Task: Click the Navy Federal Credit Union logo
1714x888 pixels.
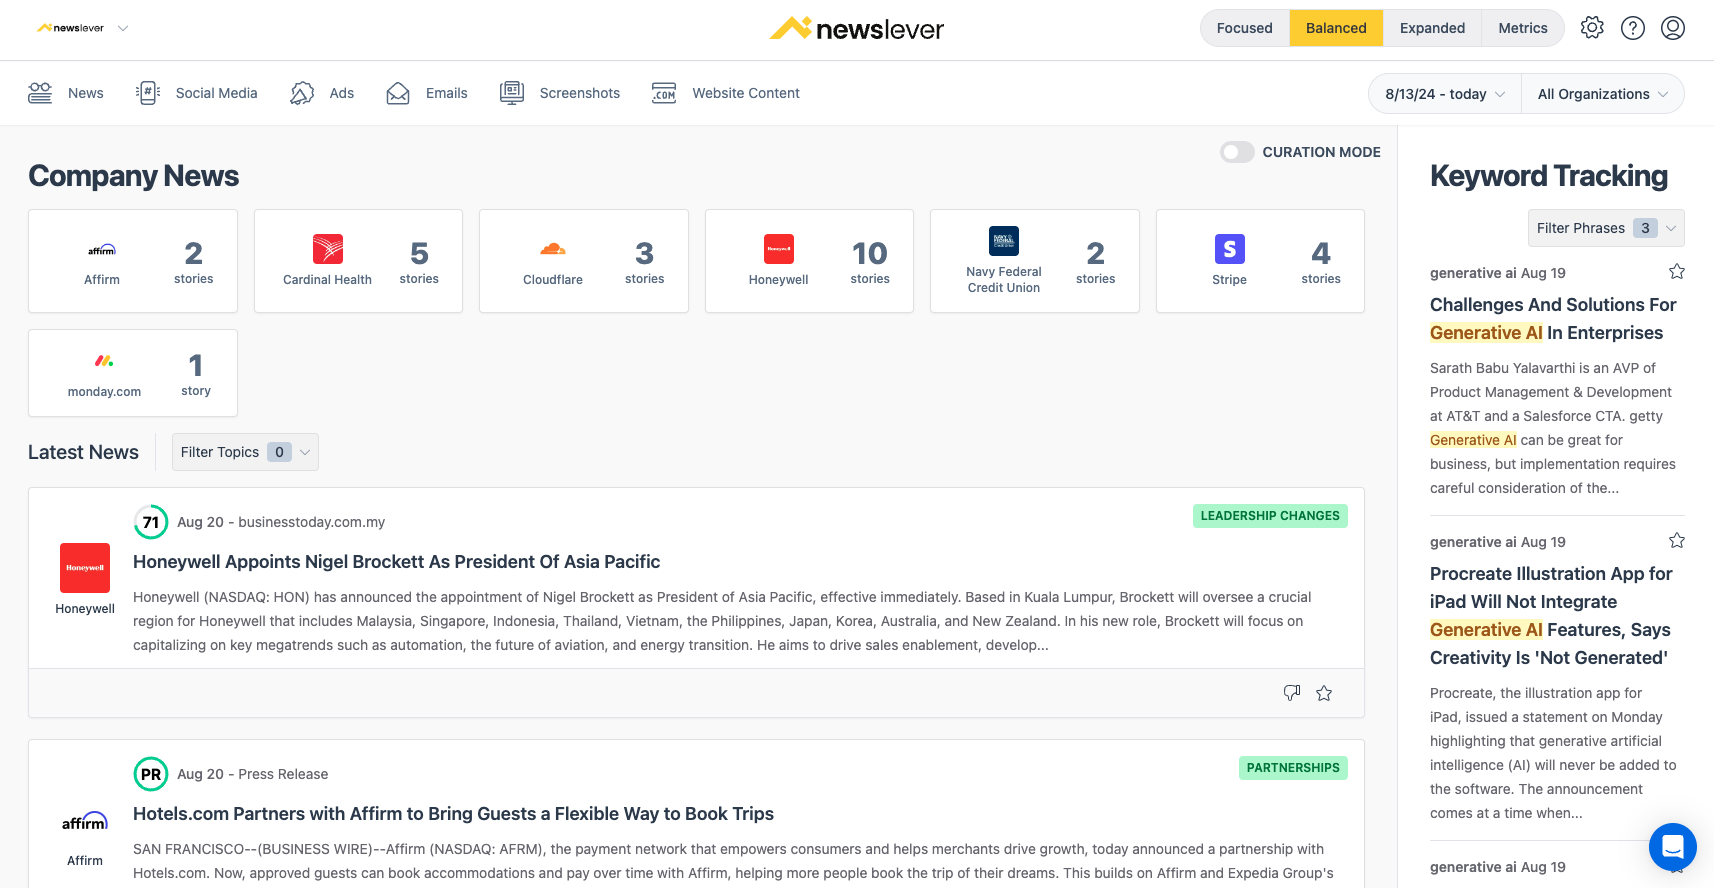Action: pyautogui.click(x=1004, y=241)
